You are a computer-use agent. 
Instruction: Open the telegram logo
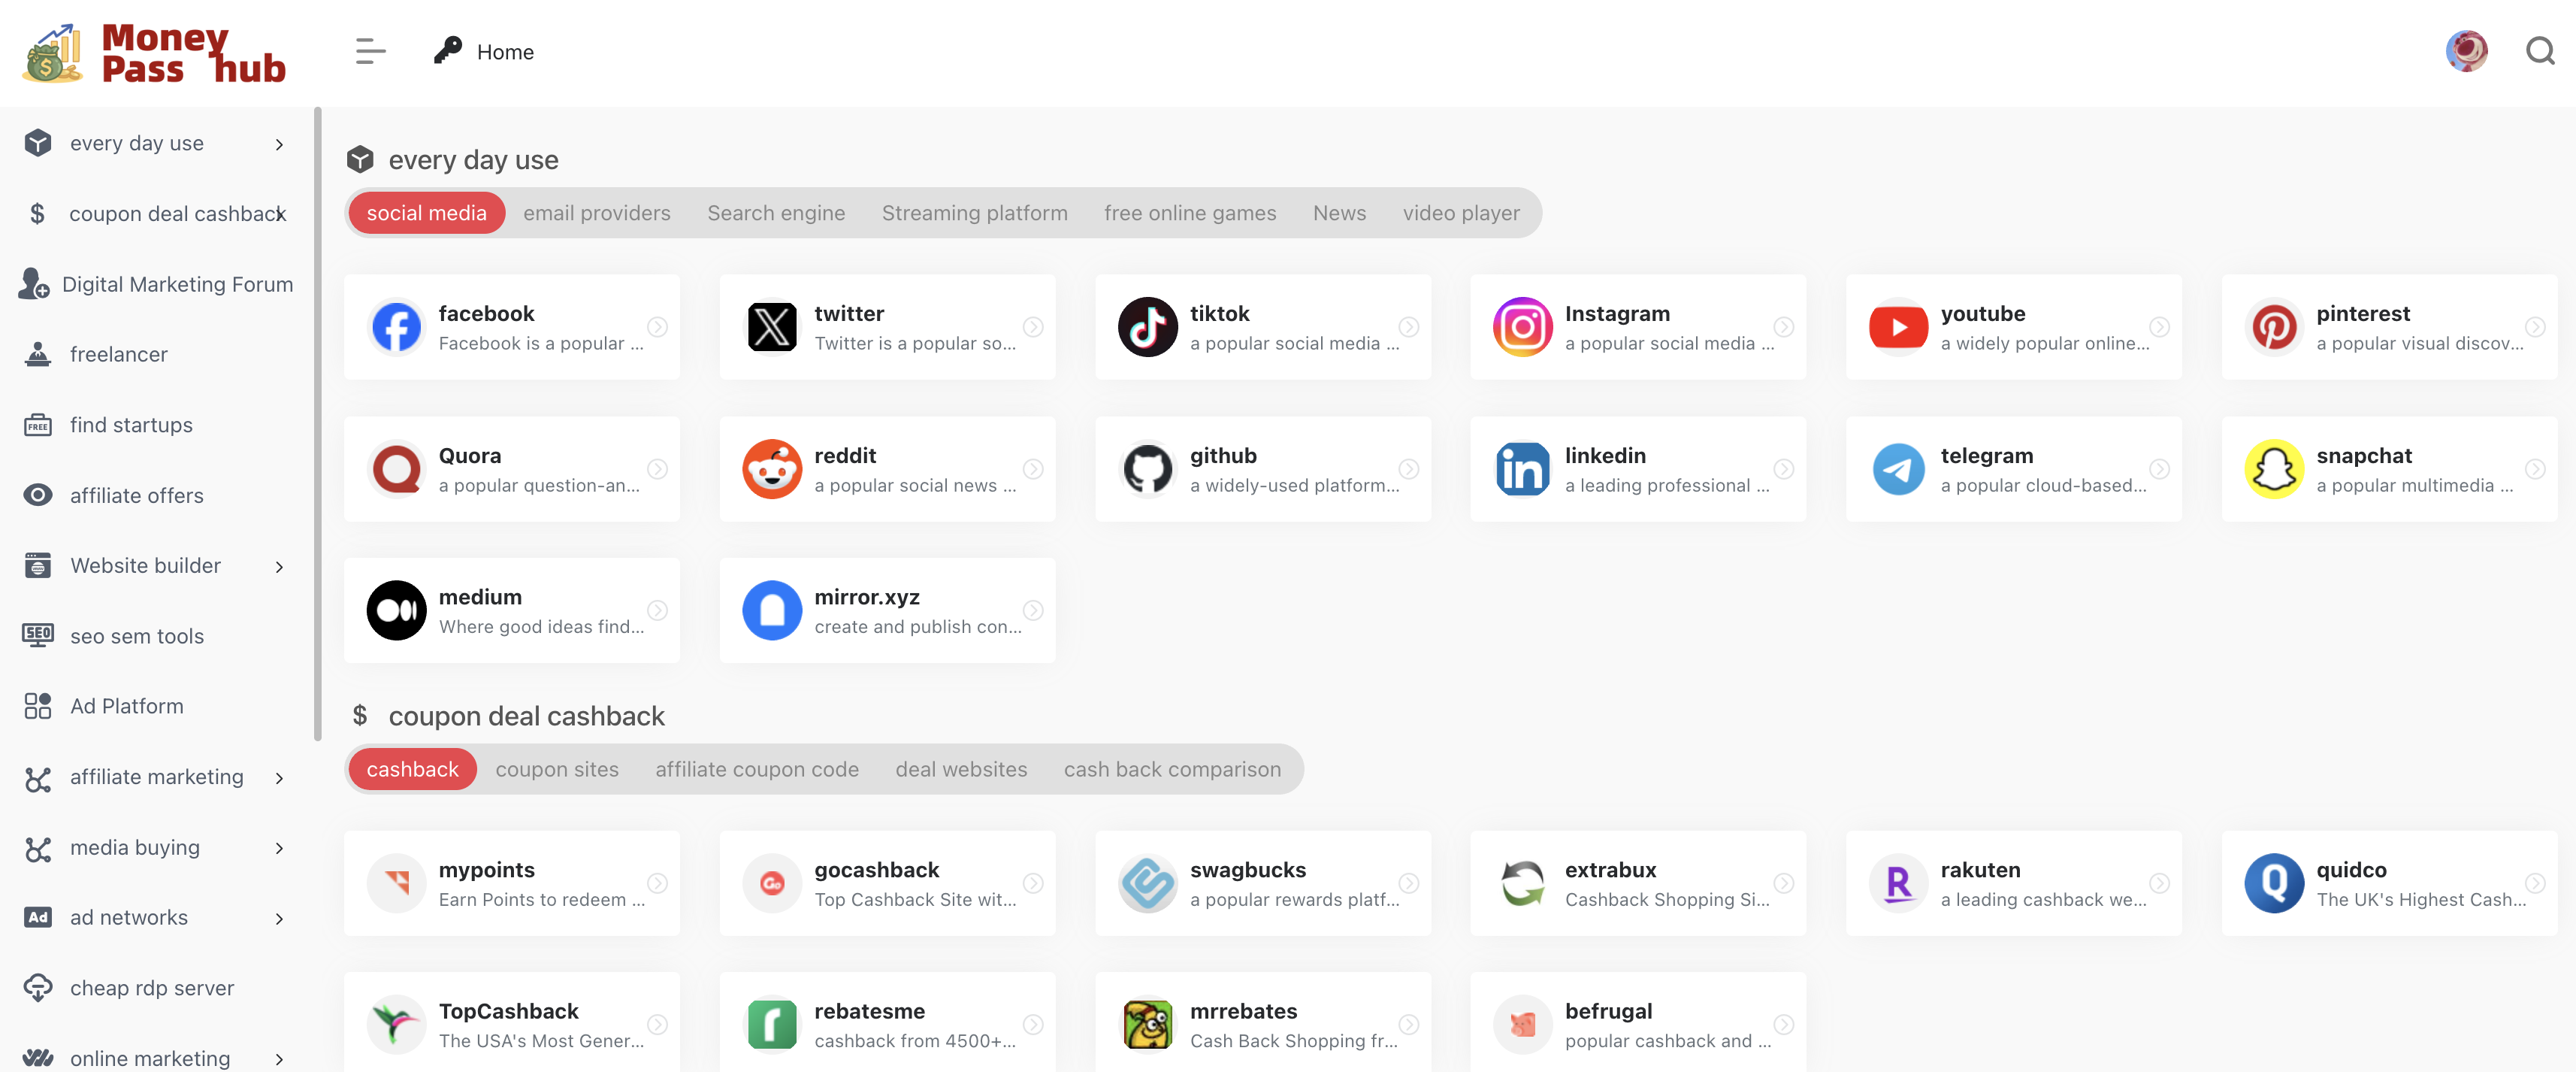coord(1899,469)
